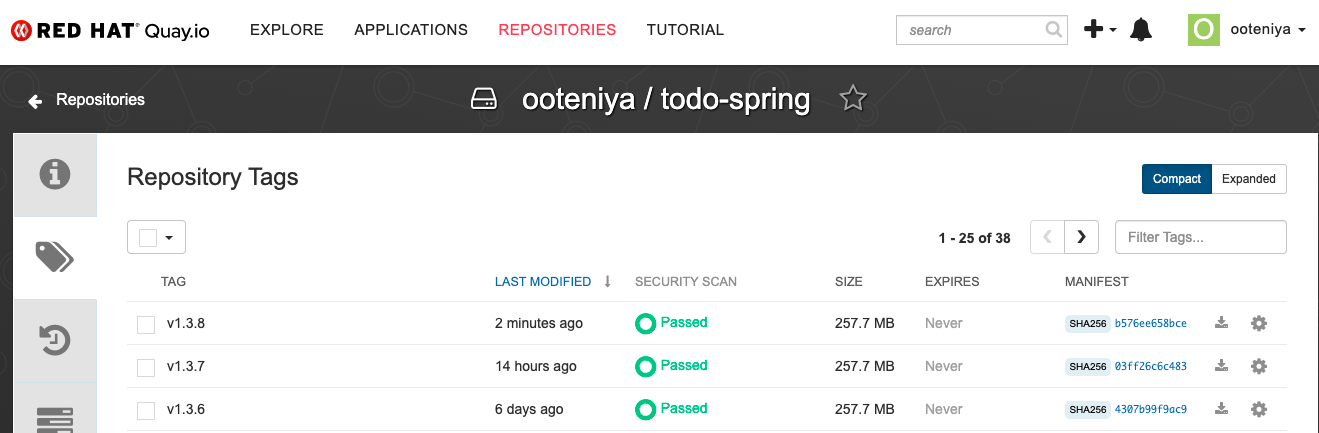Fetch the v1.3.7 tag via download icon
The image size is (1319, 433).
click(x=1221, y=366)
